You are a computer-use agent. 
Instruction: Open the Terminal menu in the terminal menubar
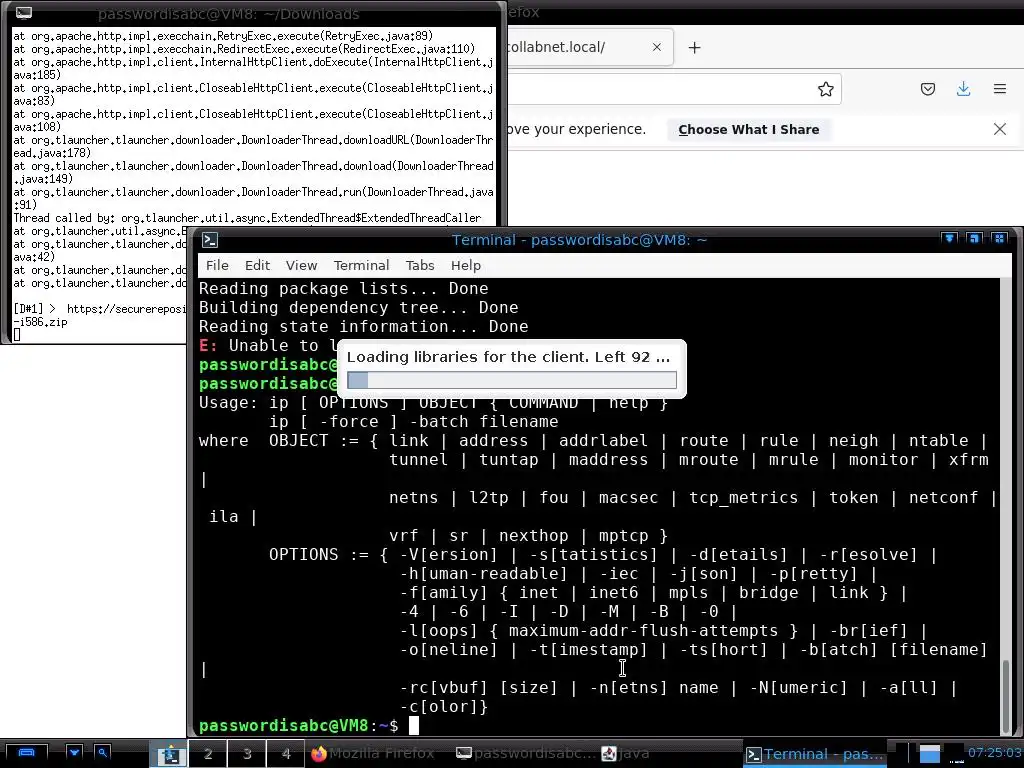[361, 265]
